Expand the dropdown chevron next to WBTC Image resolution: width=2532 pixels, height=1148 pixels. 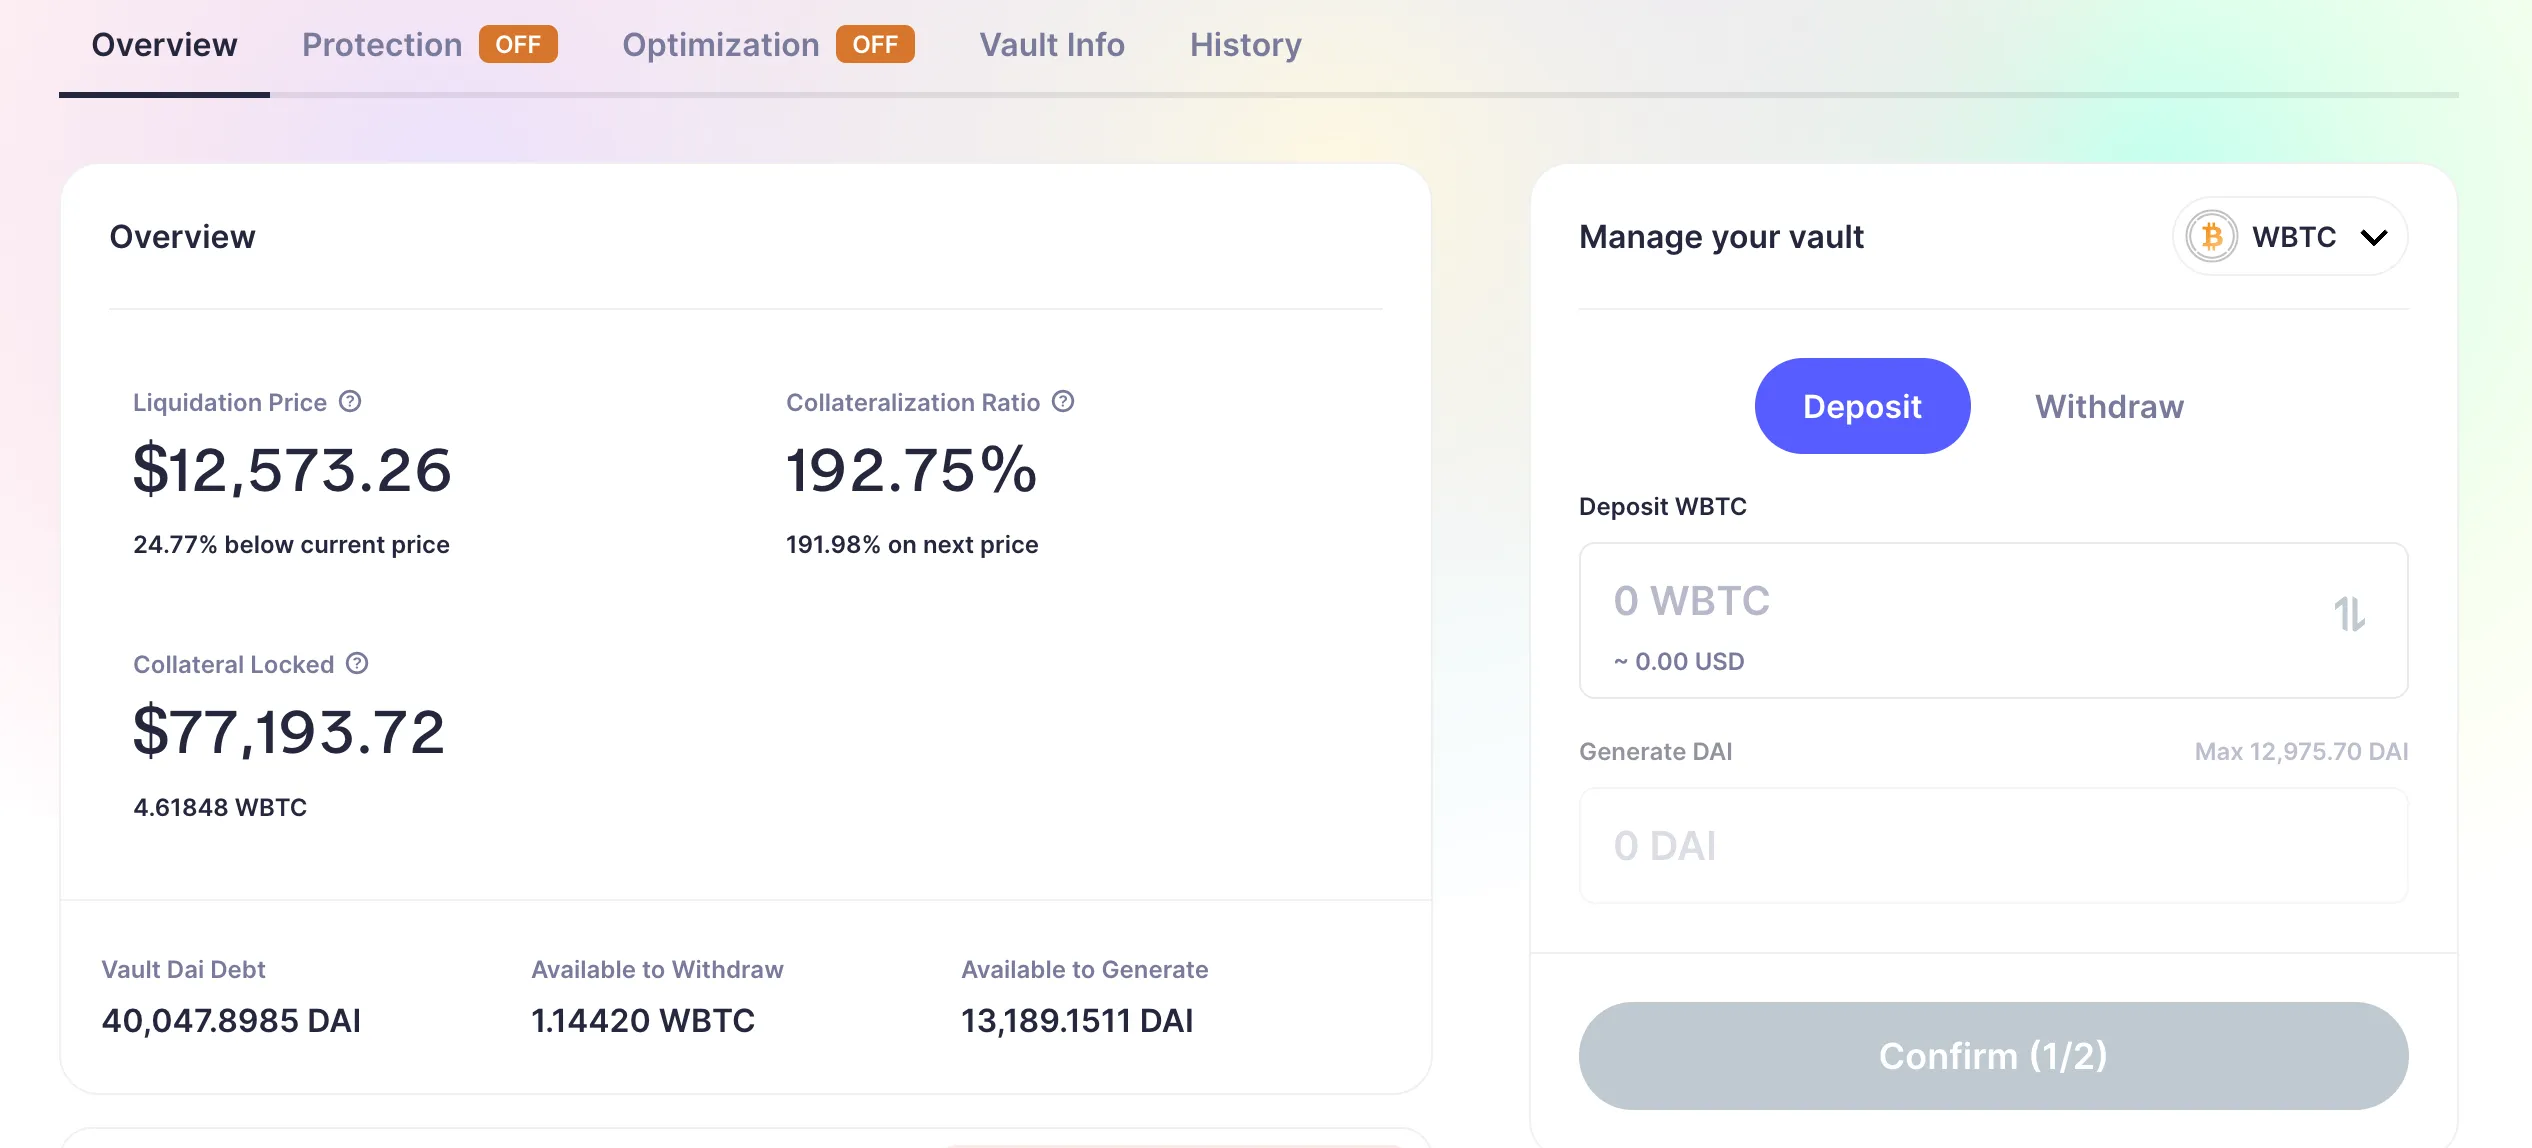(x=2374, y=238)
